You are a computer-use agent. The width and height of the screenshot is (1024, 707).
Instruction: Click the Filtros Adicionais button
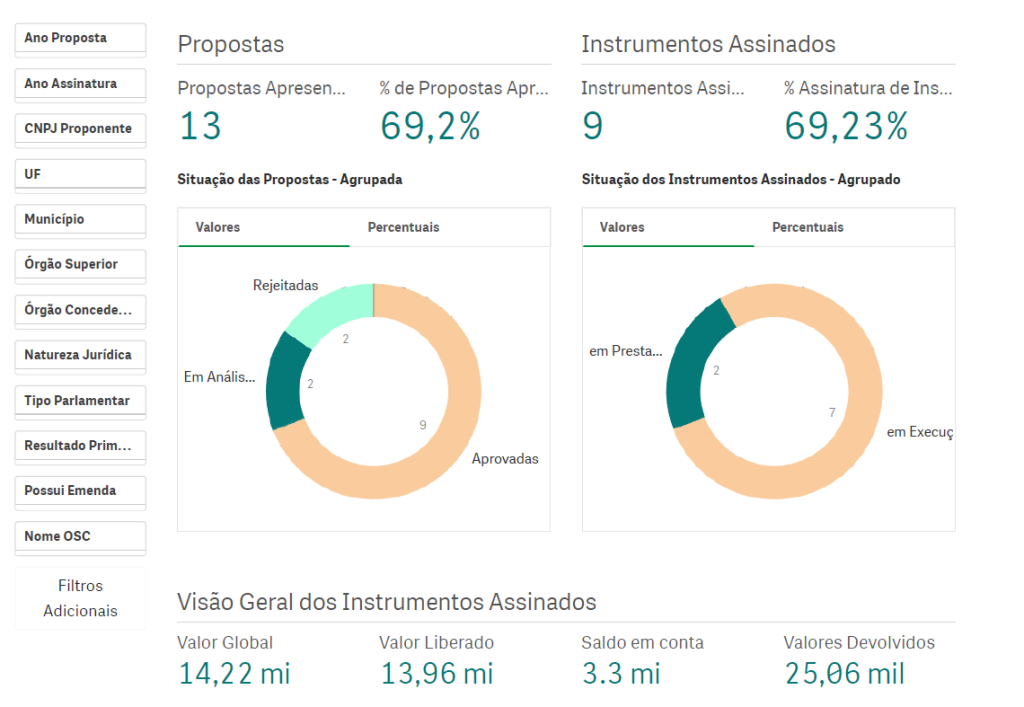80,598
